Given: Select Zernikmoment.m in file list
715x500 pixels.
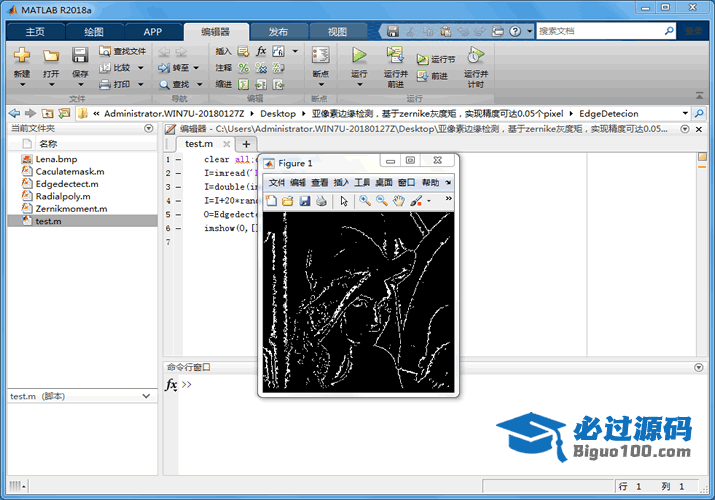Looking at the screenshot, I should coord(71,208).
